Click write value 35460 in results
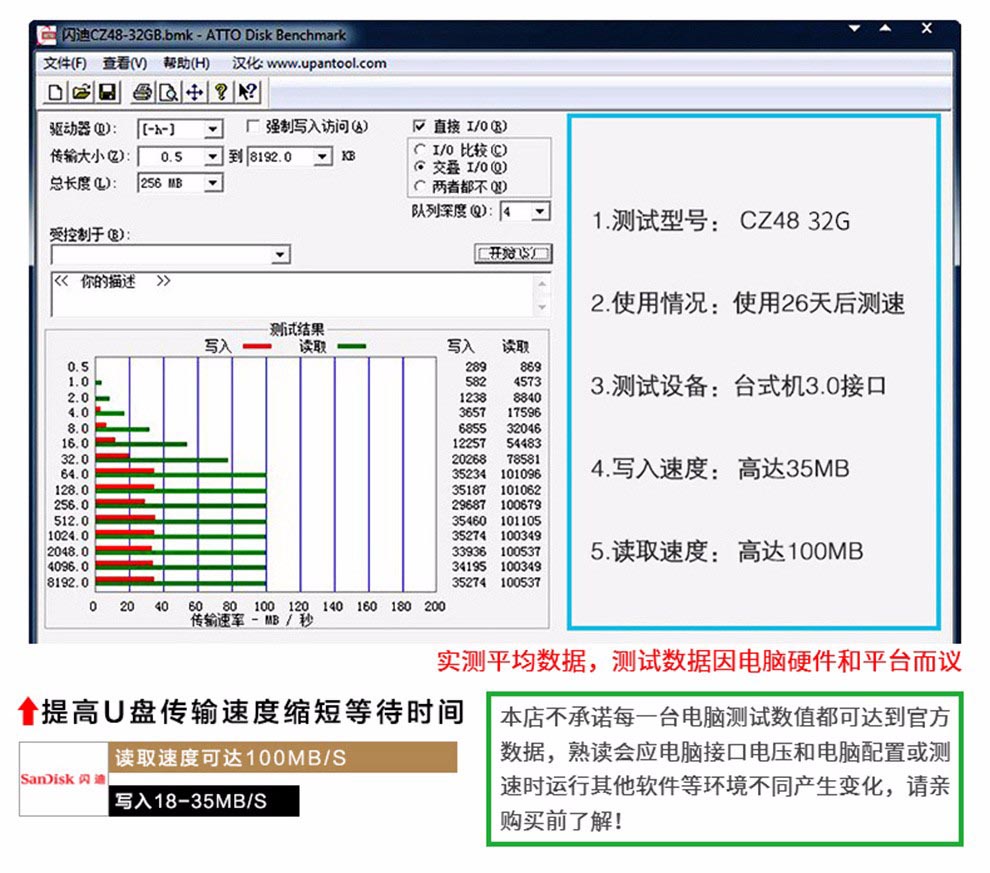The image size is (990, 873). coord(468,521)
